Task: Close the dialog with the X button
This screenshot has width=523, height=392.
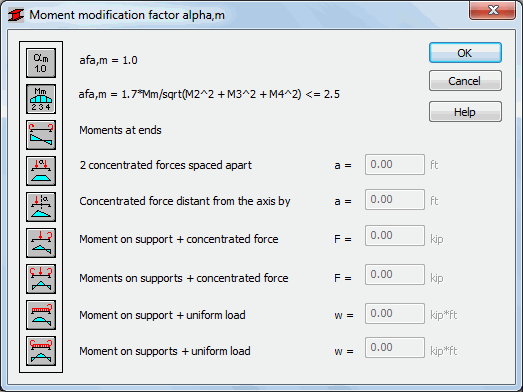Action: tap(493, 10)
